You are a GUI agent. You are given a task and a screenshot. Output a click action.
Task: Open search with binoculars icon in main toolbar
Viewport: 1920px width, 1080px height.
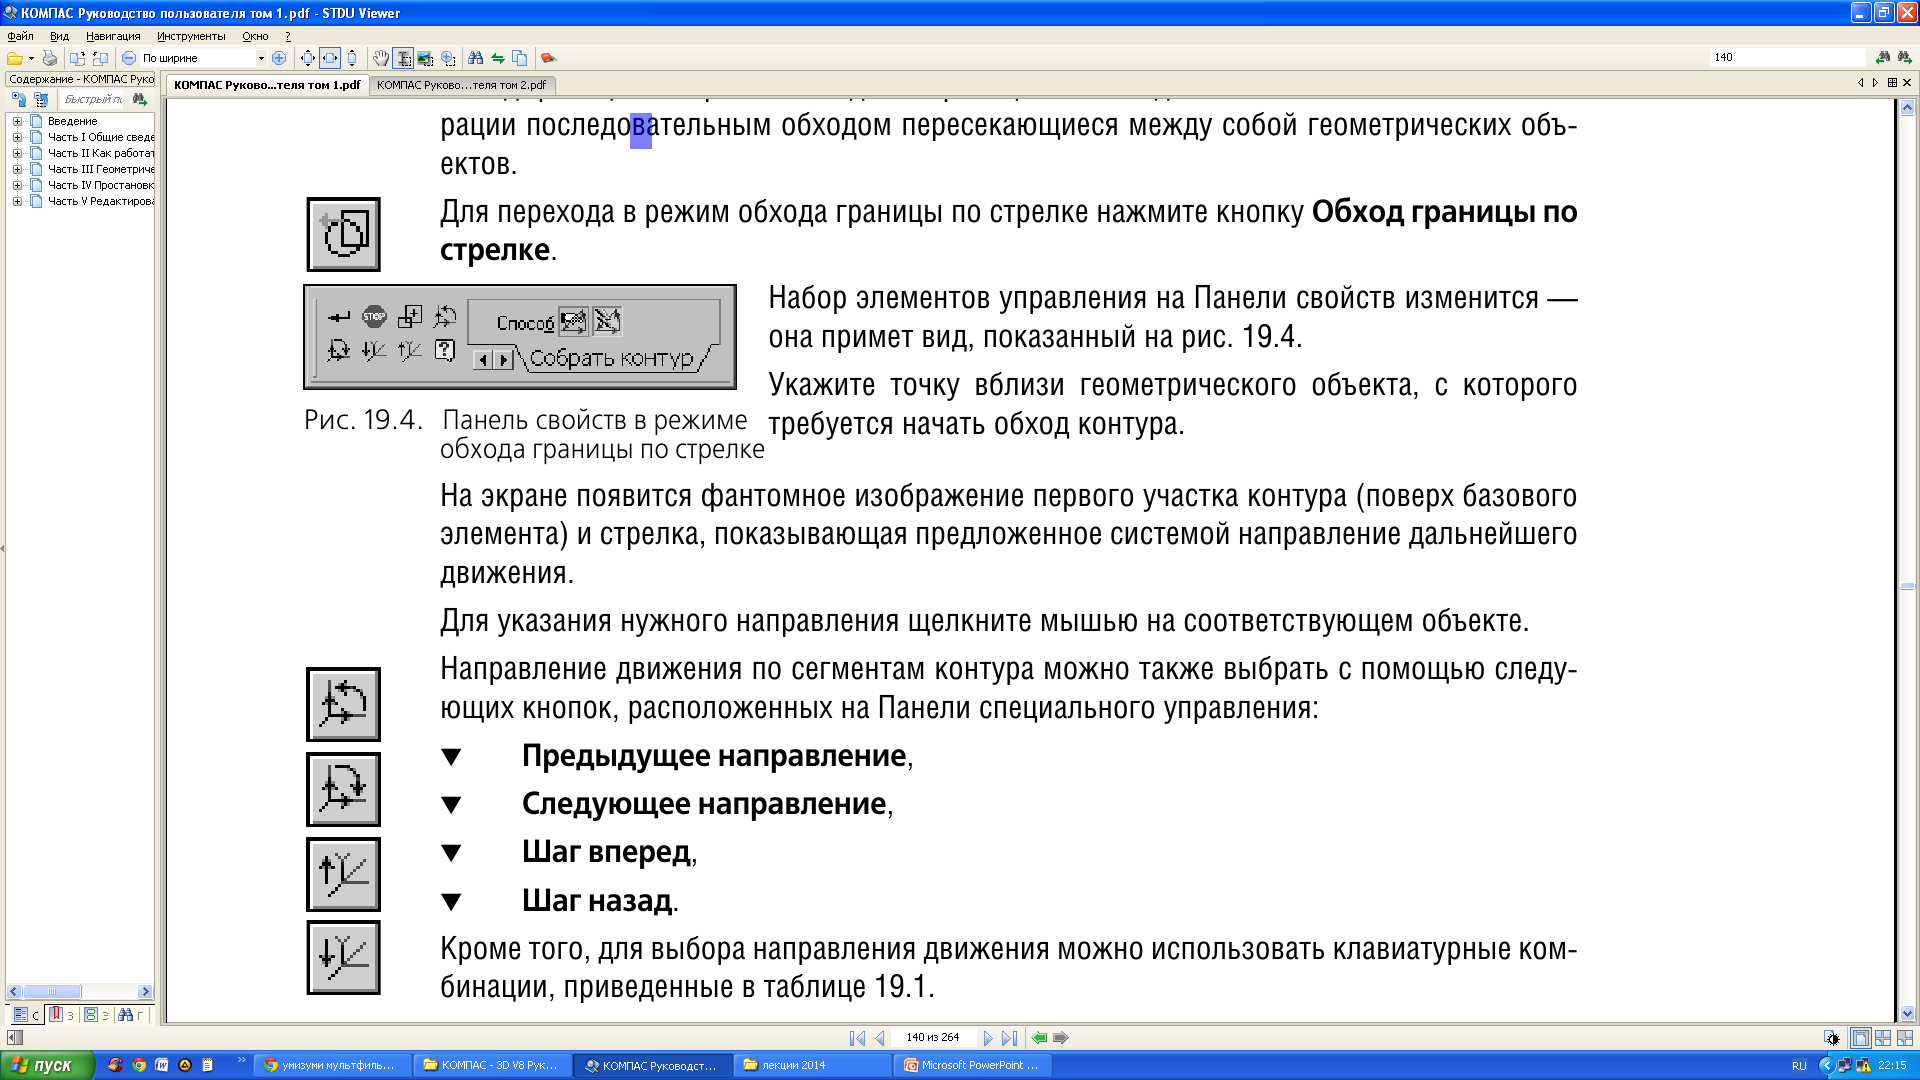click(476, 58)
